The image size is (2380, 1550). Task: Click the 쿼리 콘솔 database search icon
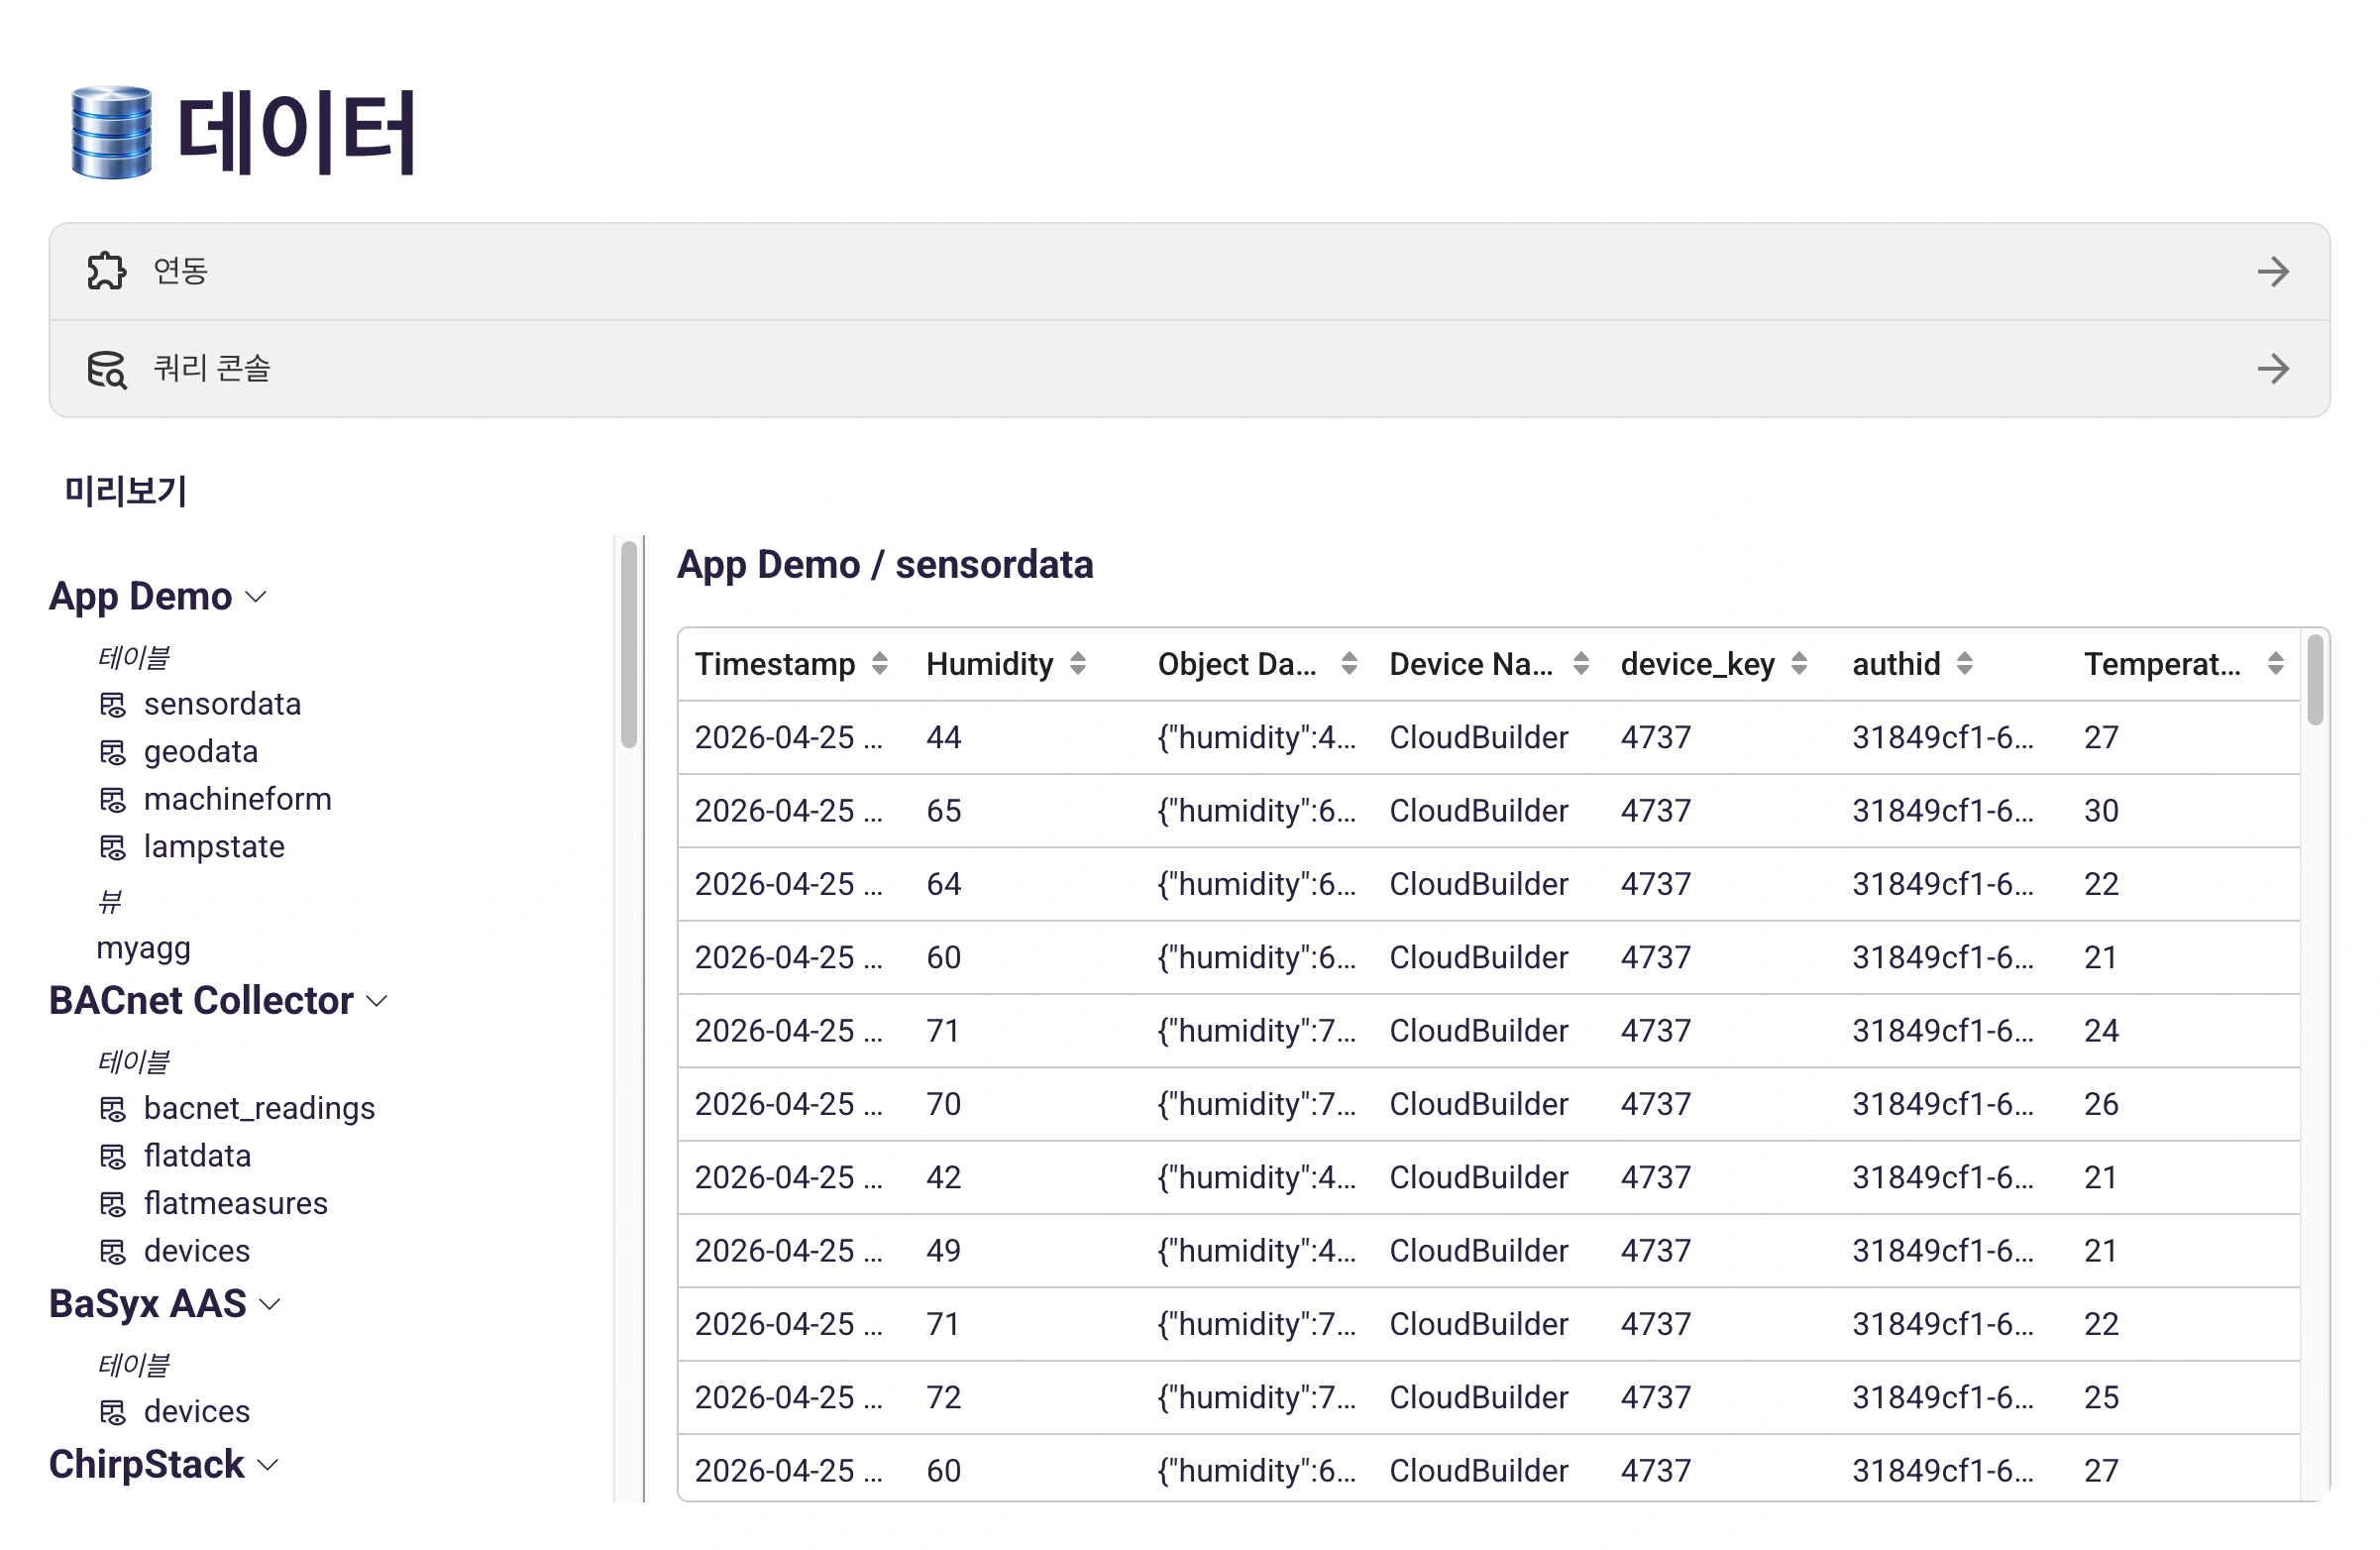coord(107,369)
